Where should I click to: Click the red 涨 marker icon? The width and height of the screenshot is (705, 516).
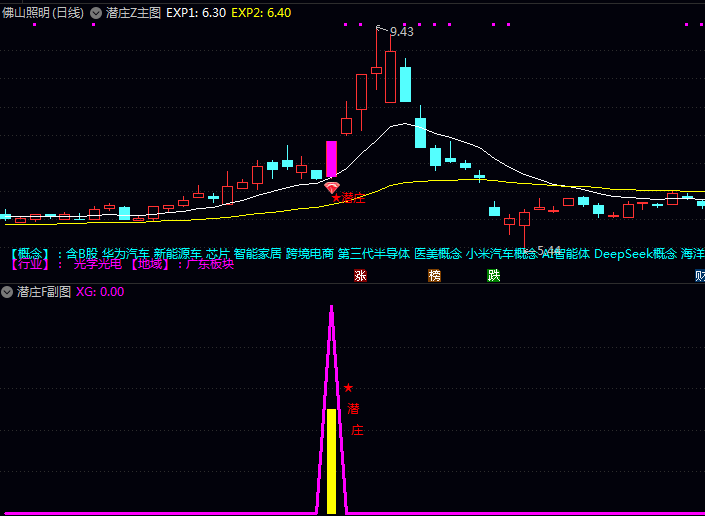pyautogui.click(x=360, y=276)
